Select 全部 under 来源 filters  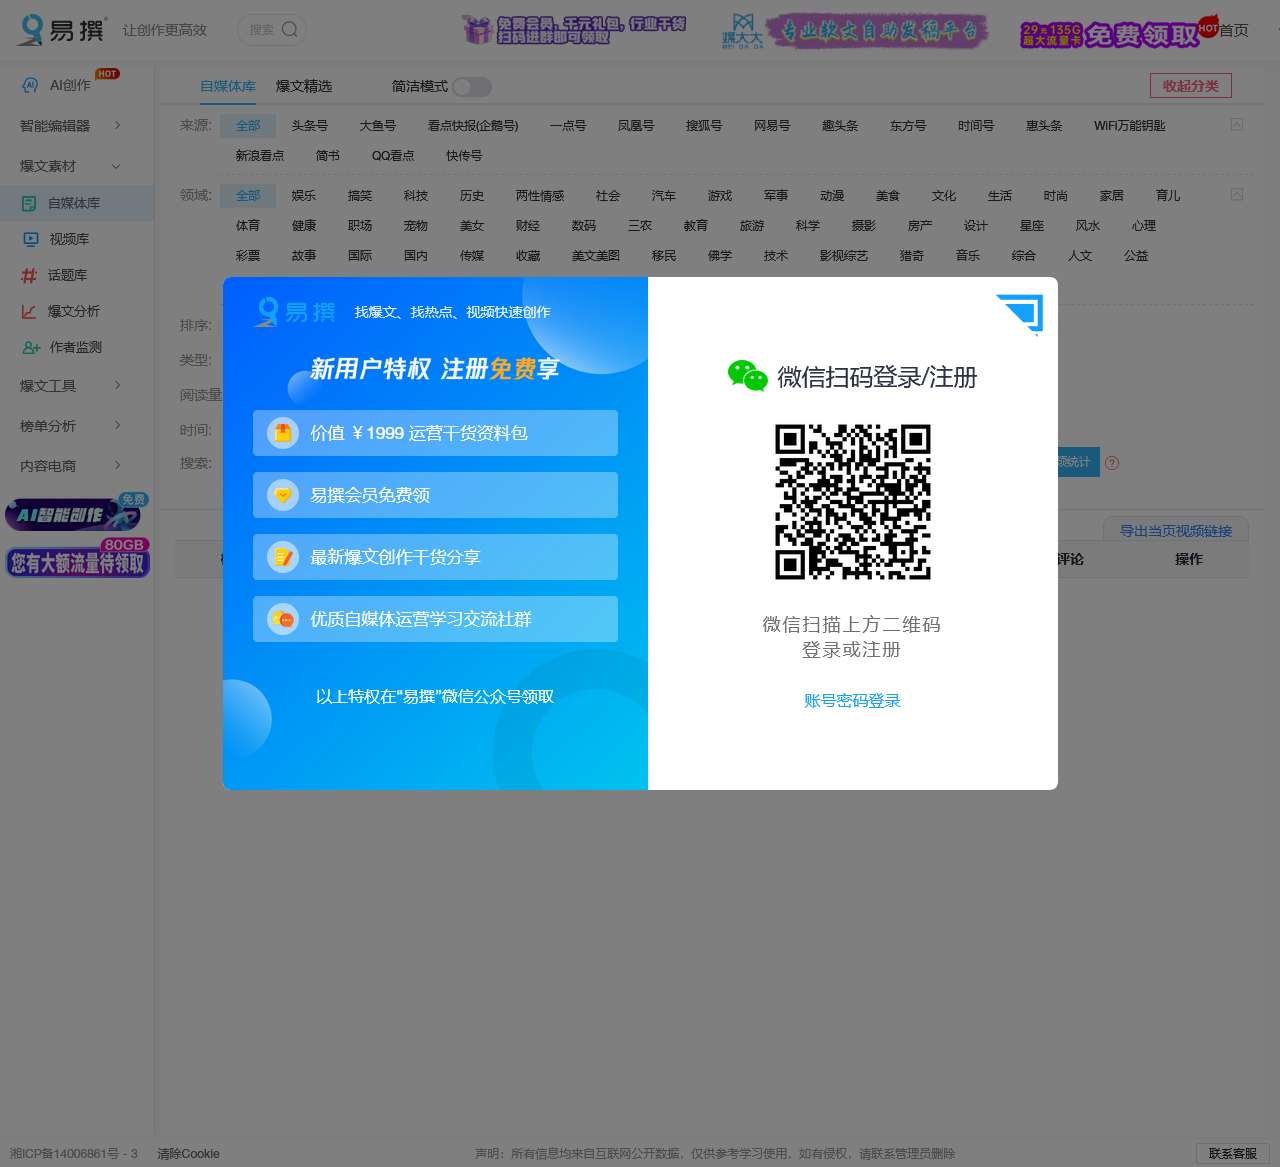pos(248,125)
